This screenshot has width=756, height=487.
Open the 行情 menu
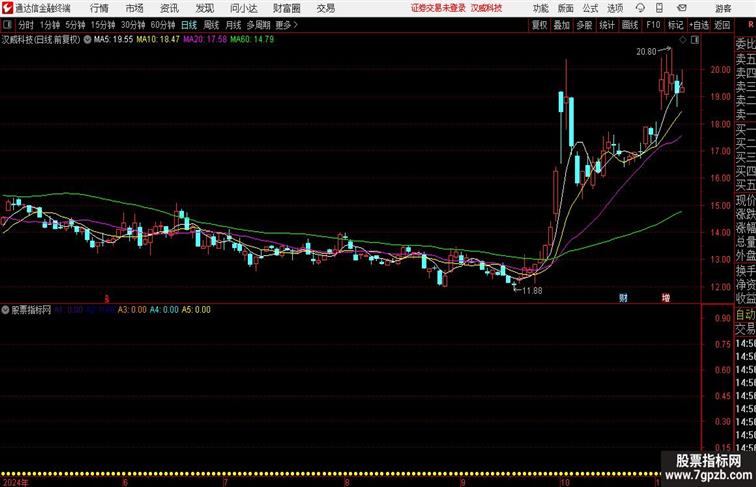(x=99, y=8)
